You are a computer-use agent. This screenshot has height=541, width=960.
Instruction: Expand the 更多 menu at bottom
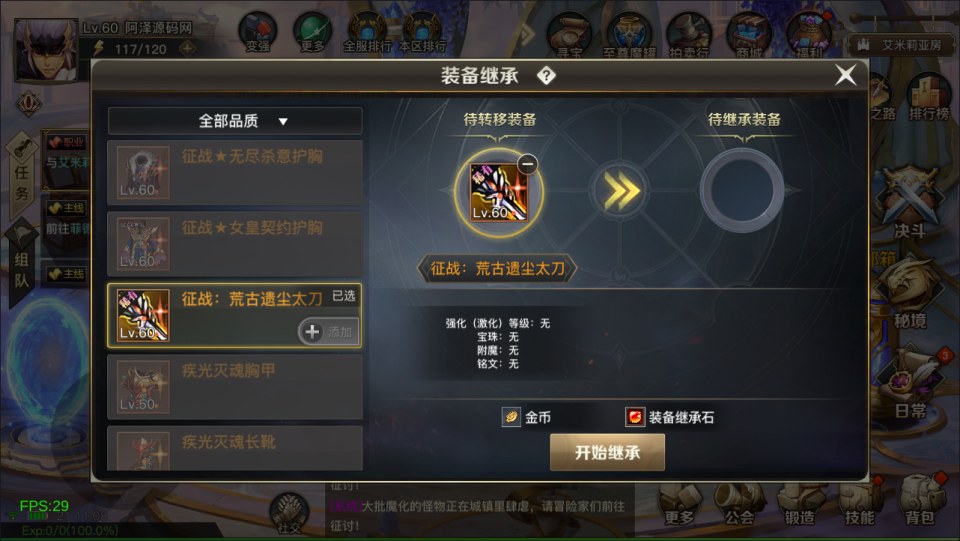point(680,502)
